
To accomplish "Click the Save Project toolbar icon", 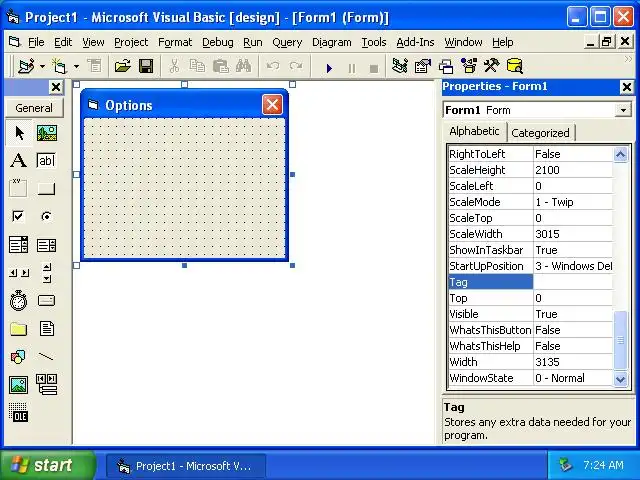I will pos(146,66).
